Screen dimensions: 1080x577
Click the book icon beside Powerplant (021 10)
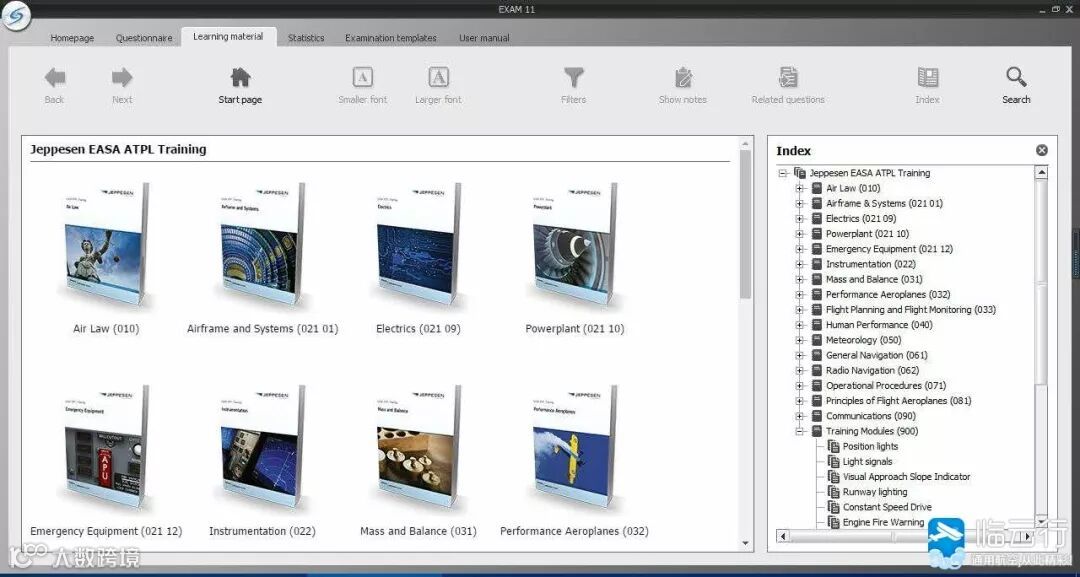pos(817,233)
